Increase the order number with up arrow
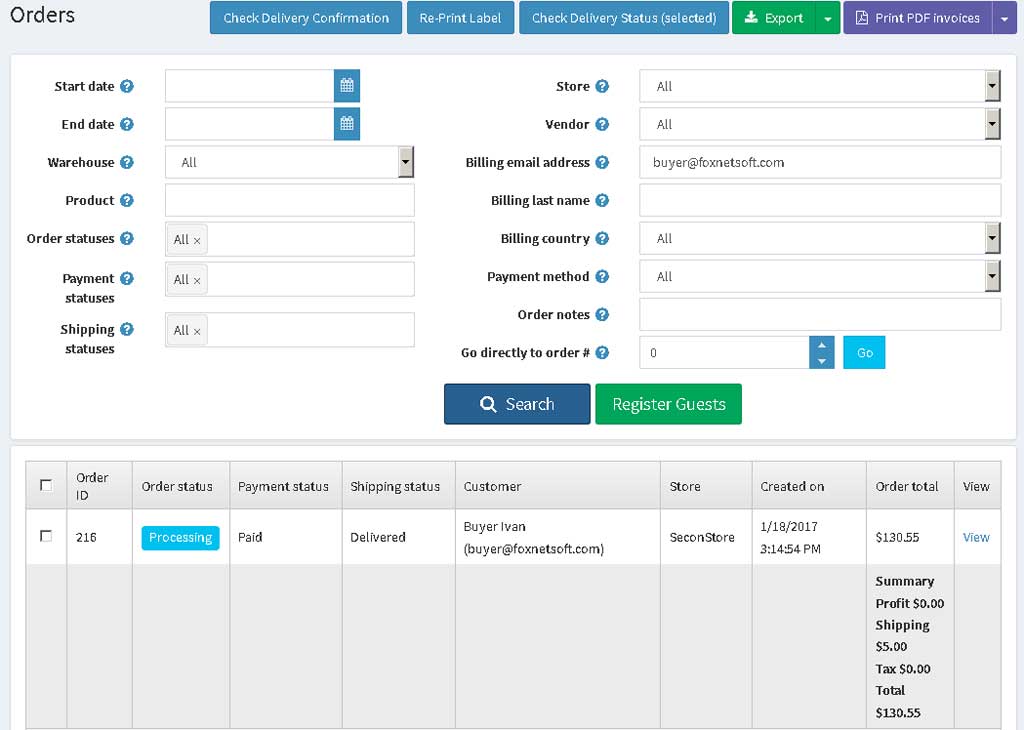The image size is (1024, 730). click(x=822, y=345)
